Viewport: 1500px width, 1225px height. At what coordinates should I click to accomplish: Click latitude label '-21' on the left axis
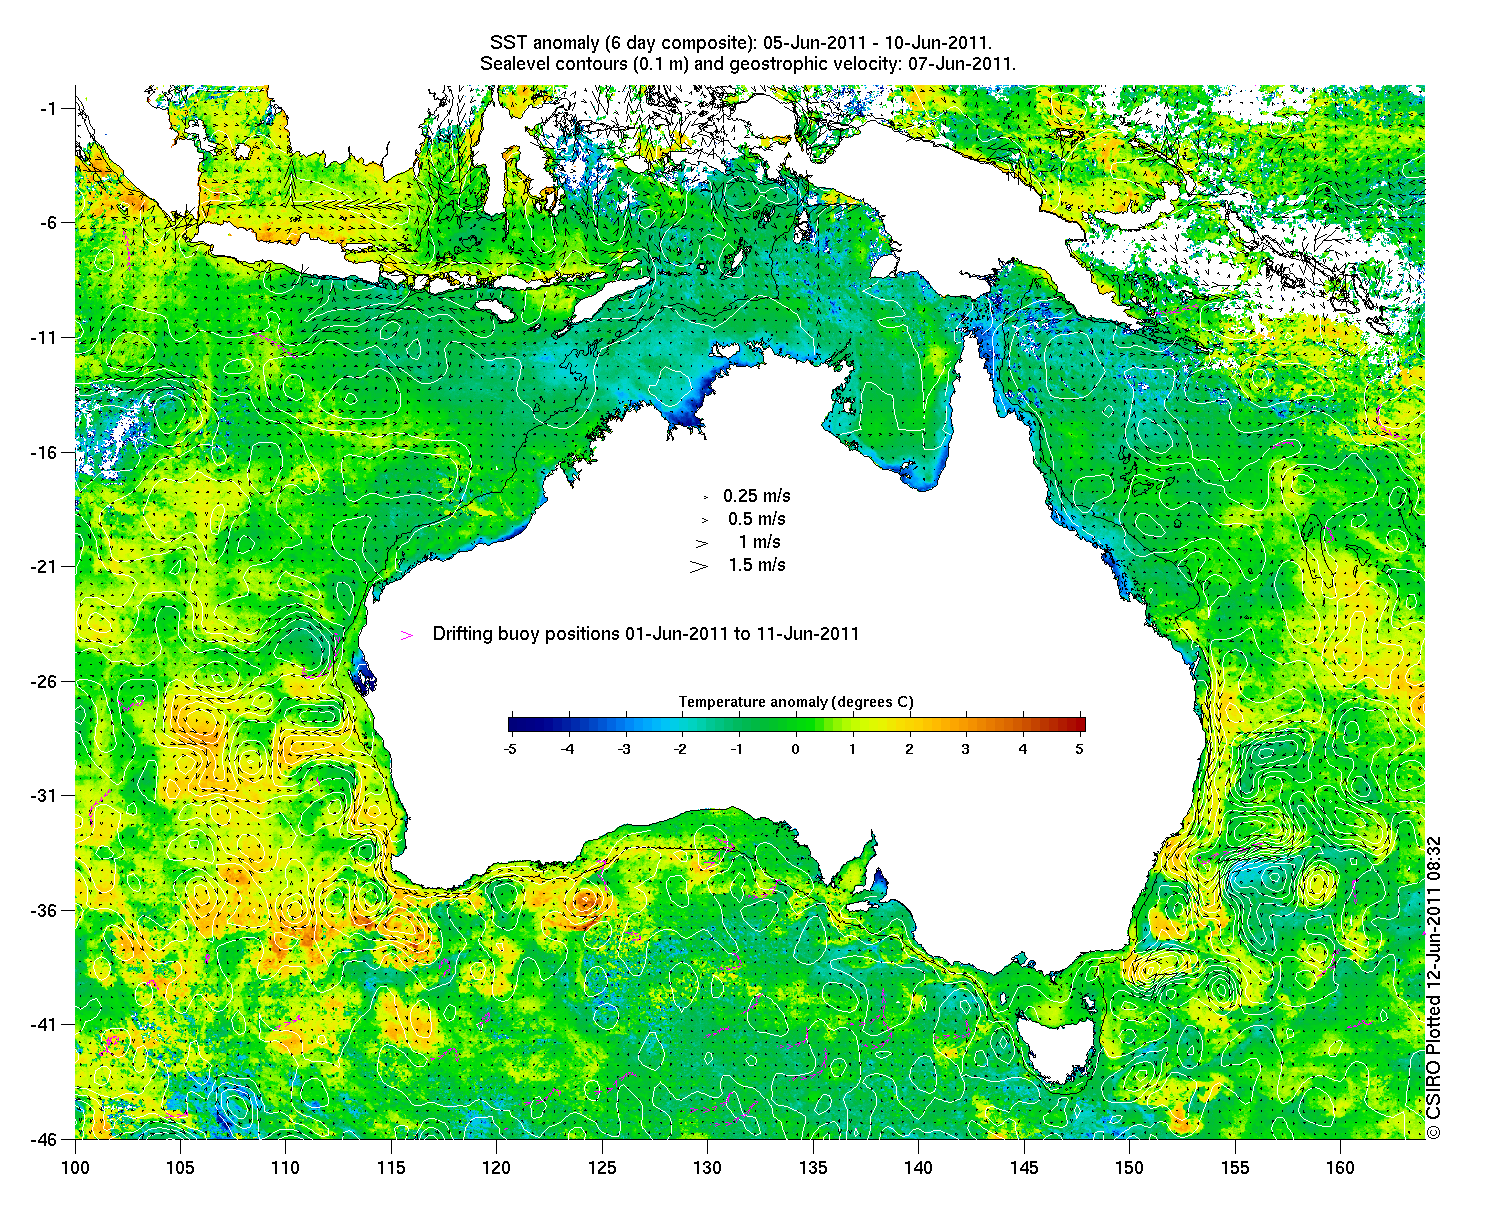point(44,566)
